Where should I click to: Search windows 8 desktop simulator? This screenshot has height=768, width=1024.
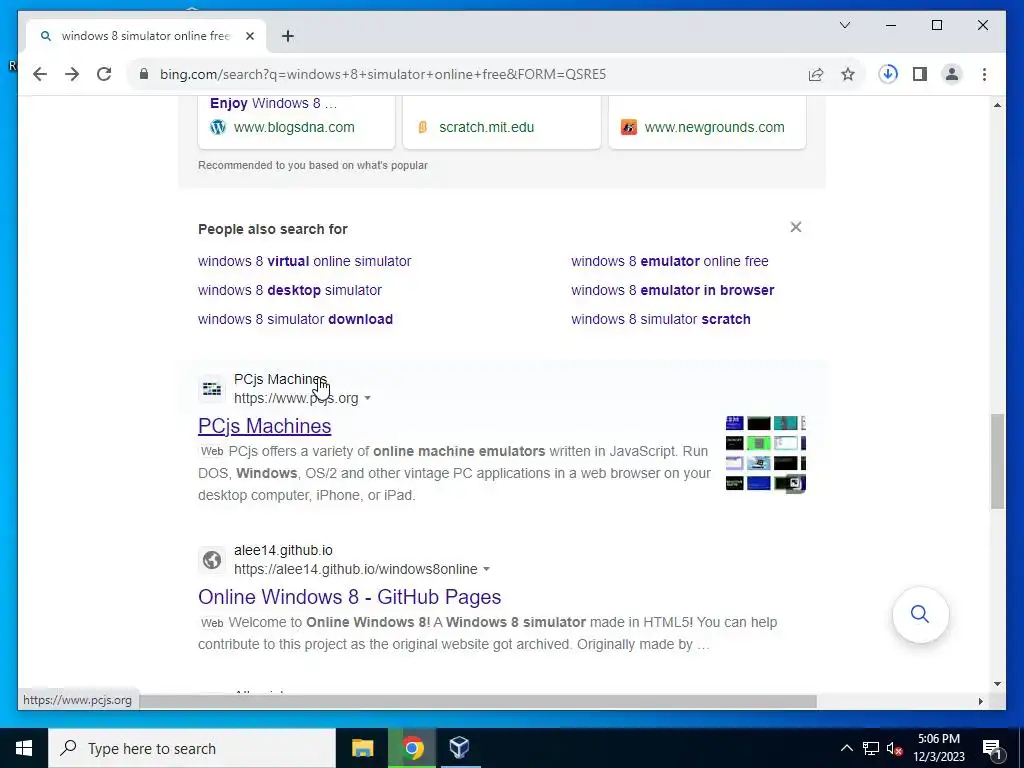289,290
